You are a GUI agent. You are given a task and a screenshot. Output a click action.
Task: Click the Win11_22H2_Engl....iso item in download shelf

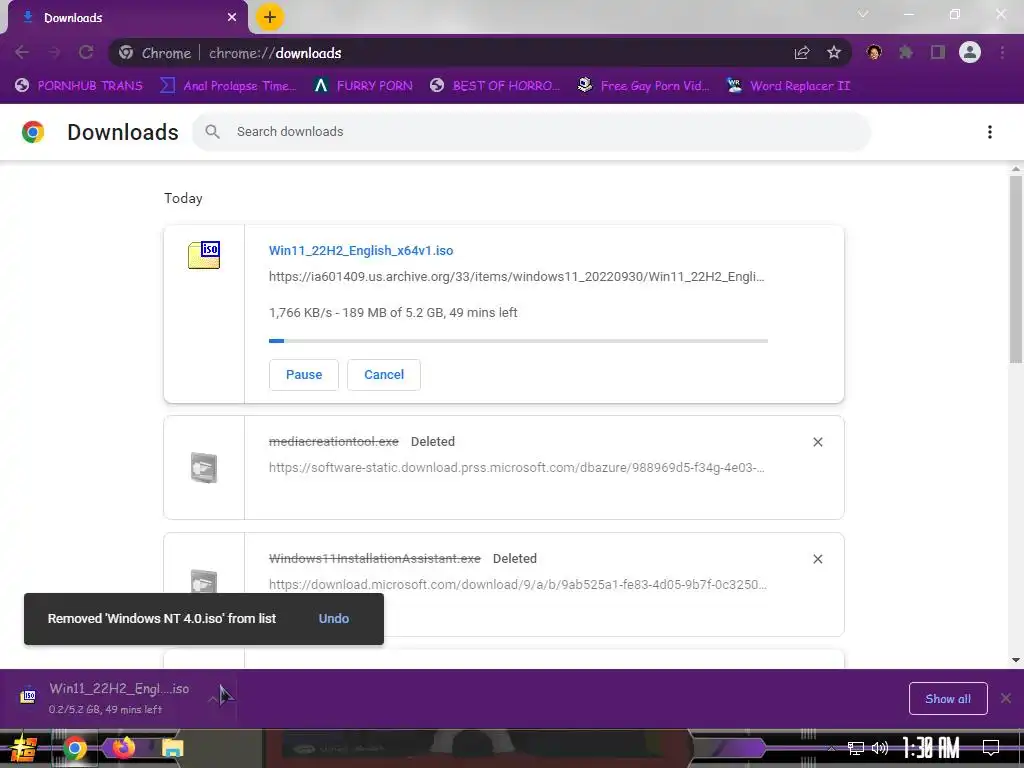[x=119, y=698]
